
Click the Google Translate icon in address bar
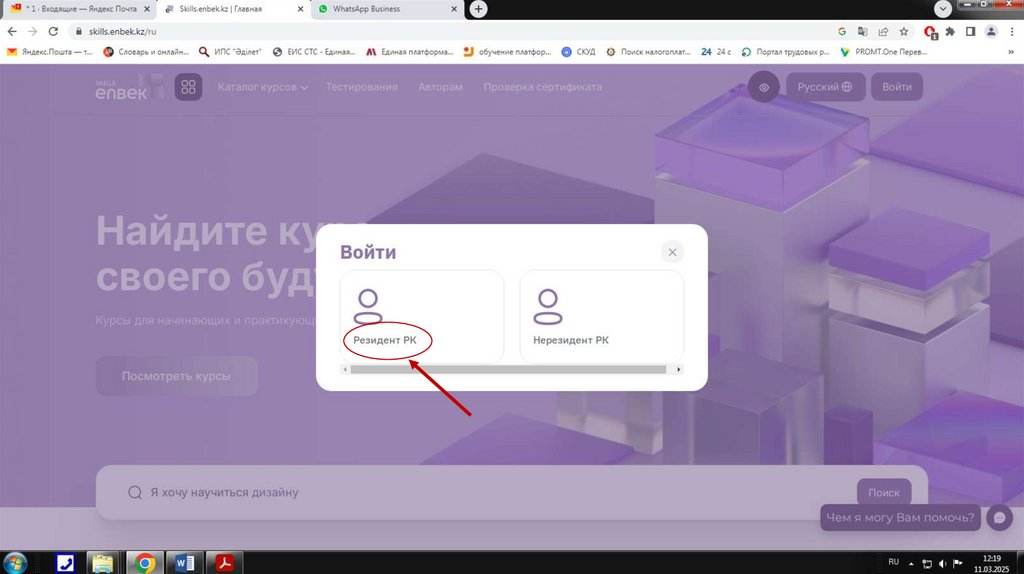tap(863, 31)
